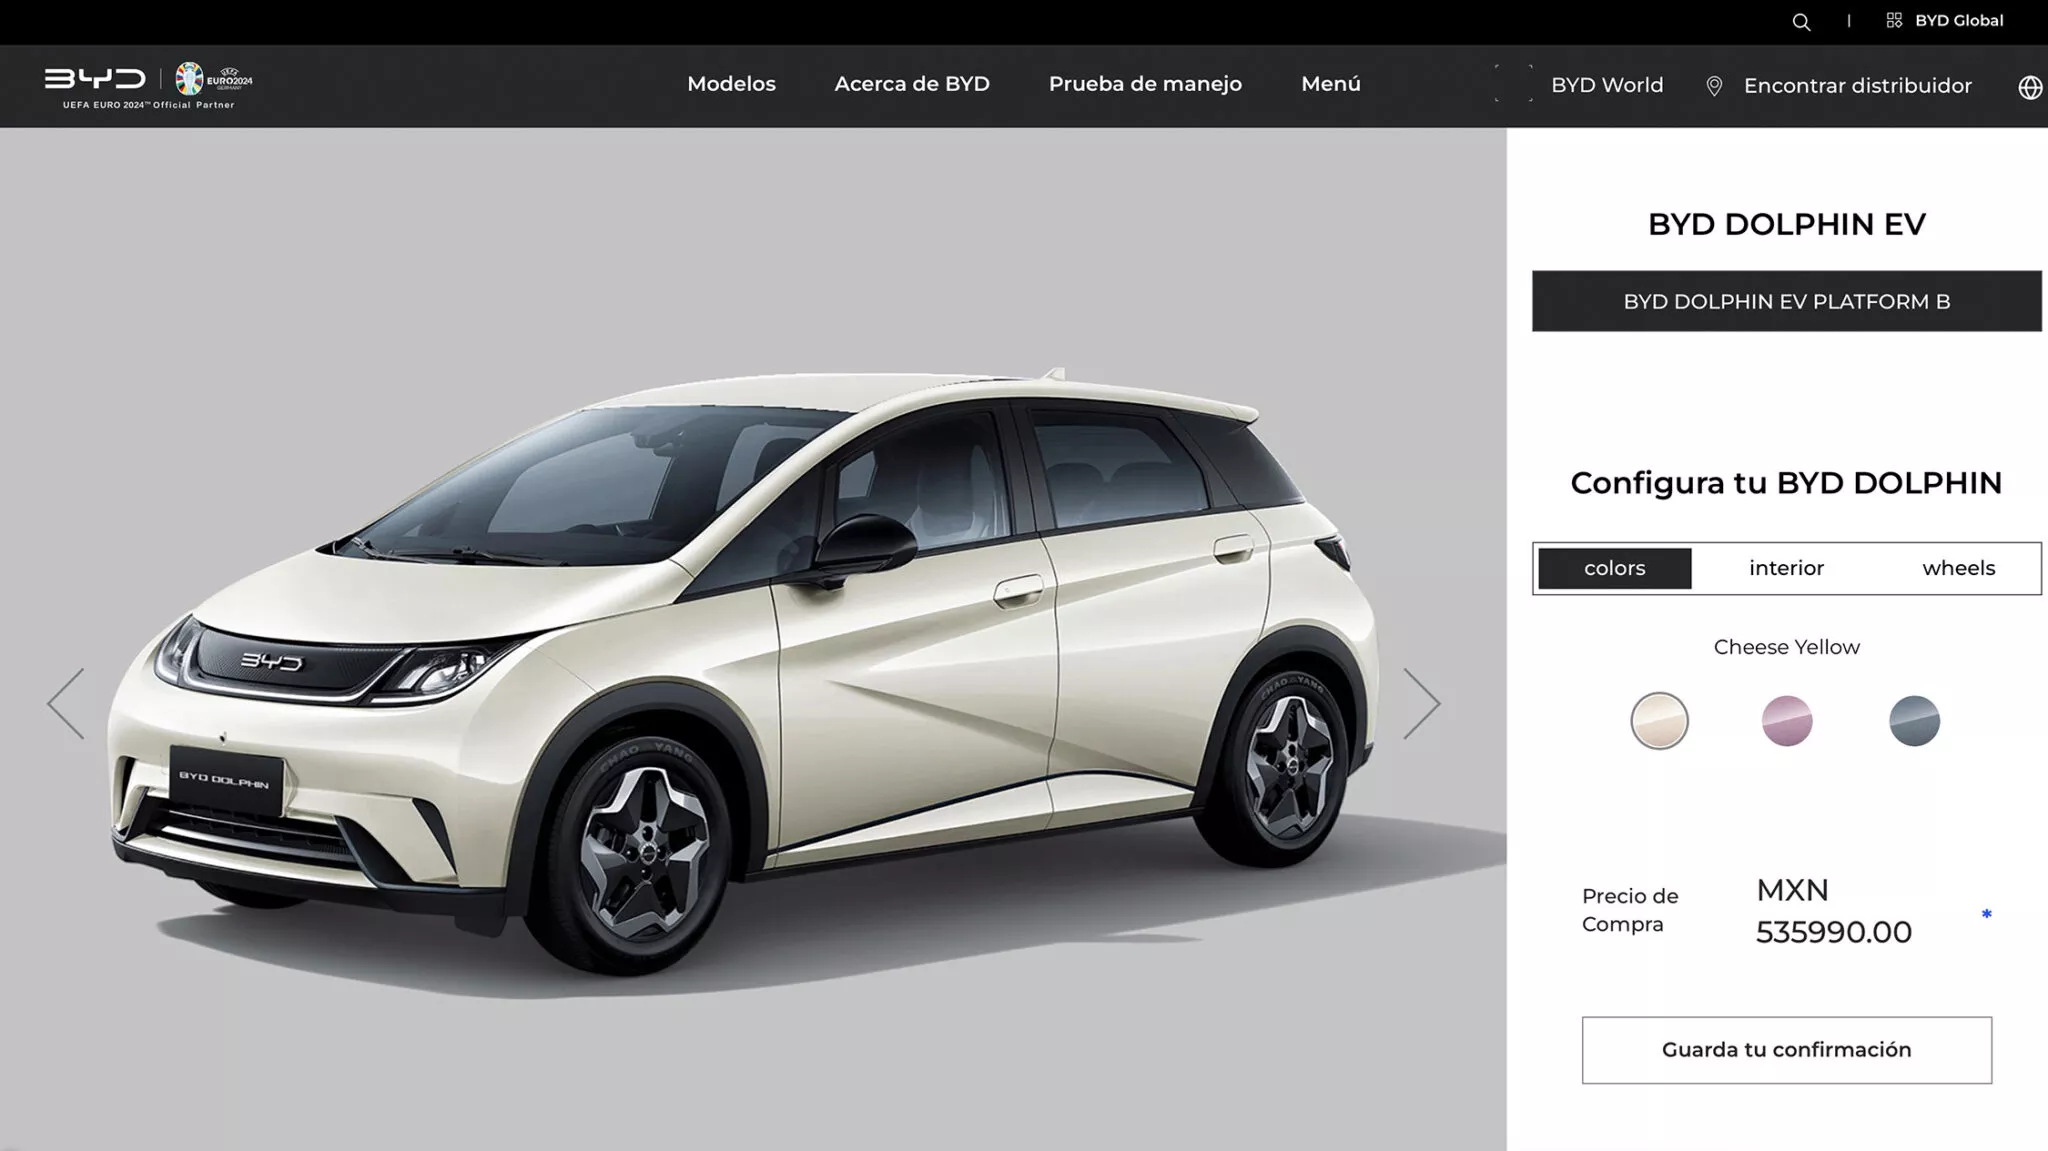
Task: Click the location pin distributor icon
Action: click(1714, 86)
